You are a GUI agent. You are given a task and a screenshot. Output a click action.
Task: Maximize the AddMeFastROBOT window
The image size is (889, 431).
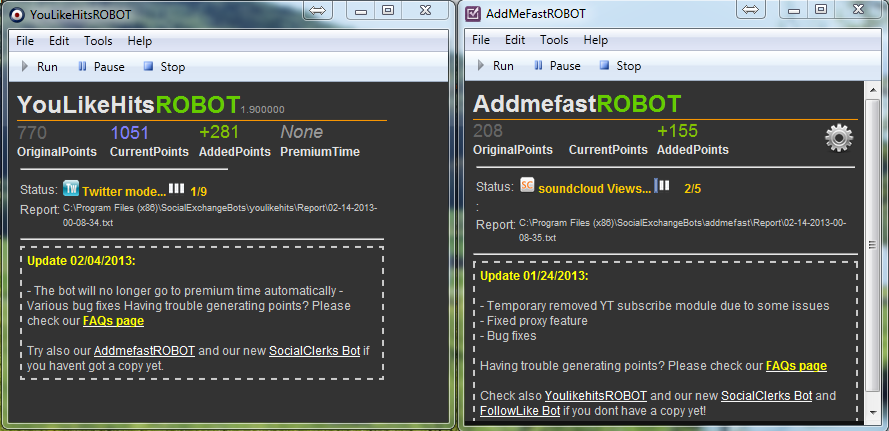point(820,10)
